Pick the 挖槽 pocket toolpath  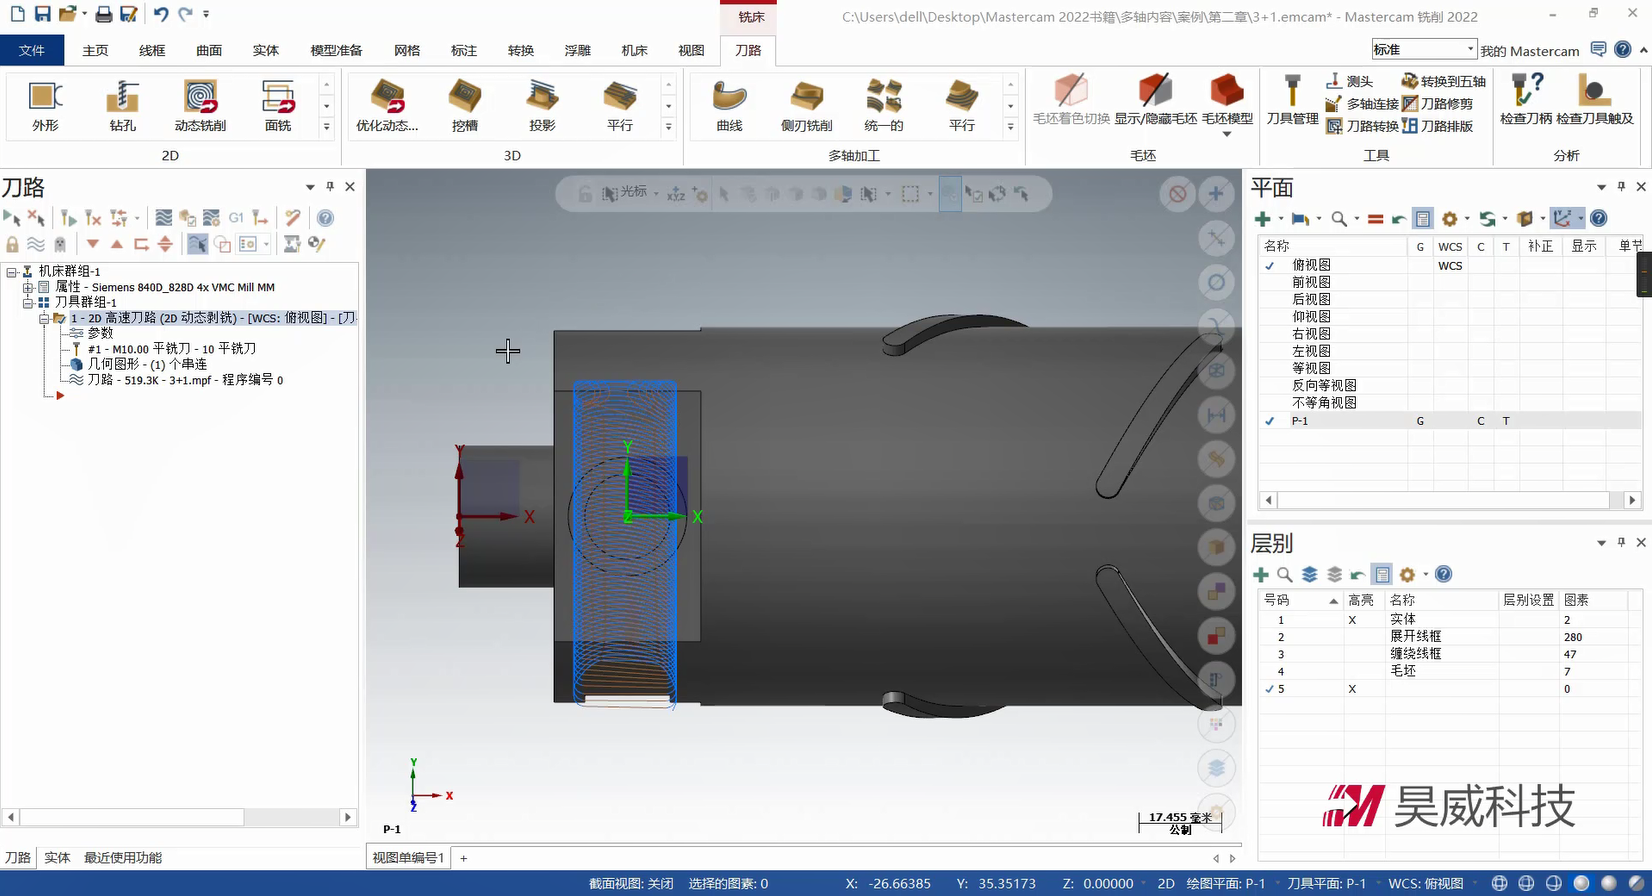[x=465, y=105]
